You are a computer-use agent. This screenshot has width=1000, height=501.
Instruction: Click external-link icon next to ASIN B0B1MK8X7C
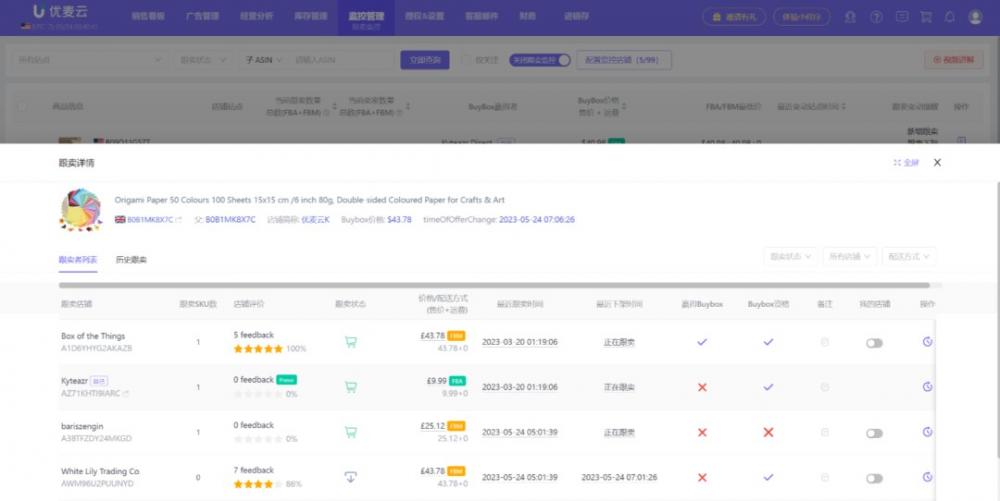pyautogui.click(x=179, y=220)
